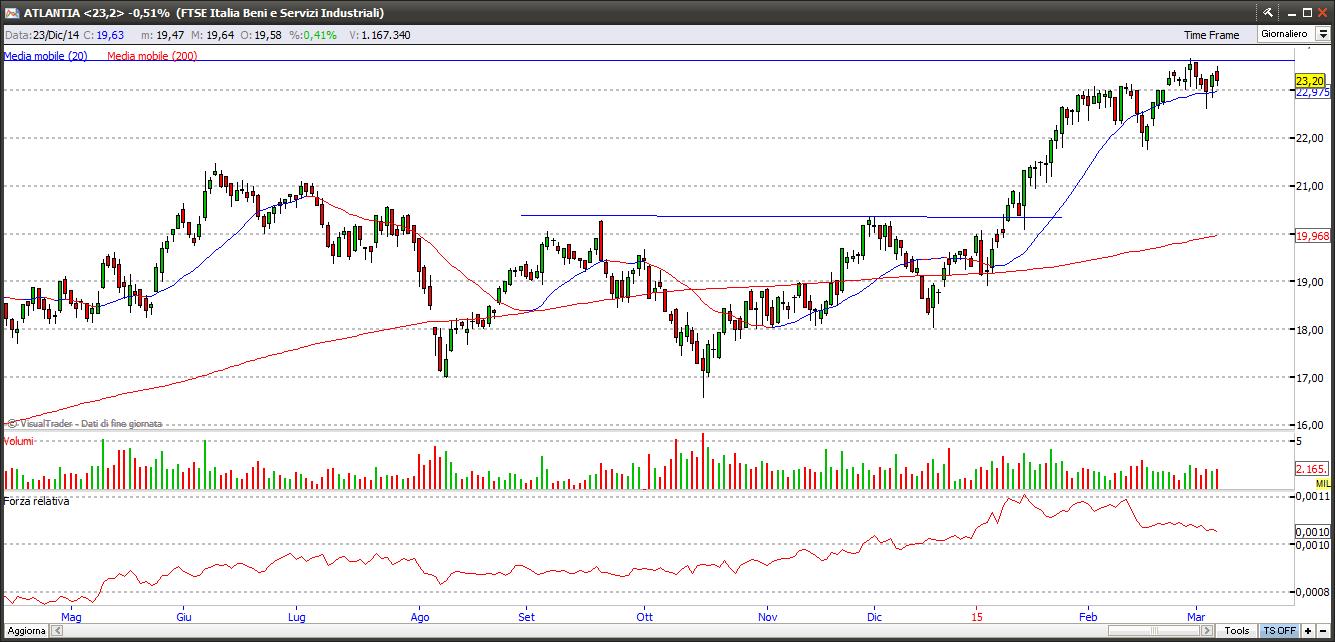Toggle the TS OFF button
The width and height of the screenshot is (1335, 642).
pyautogui.click(x=1279, y=631)
